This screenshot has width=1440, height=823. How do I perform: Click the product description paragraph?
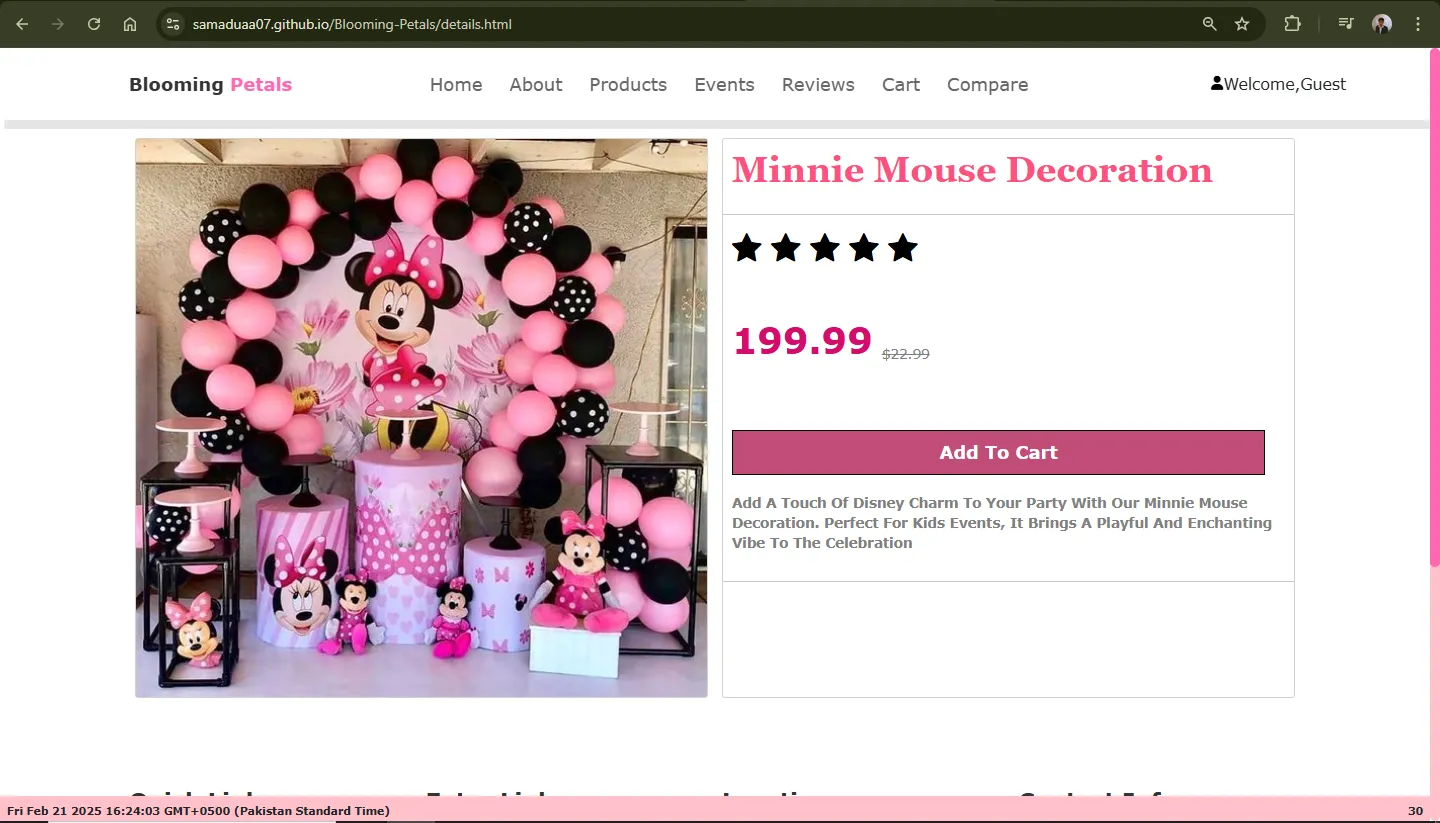(1002, 523)
